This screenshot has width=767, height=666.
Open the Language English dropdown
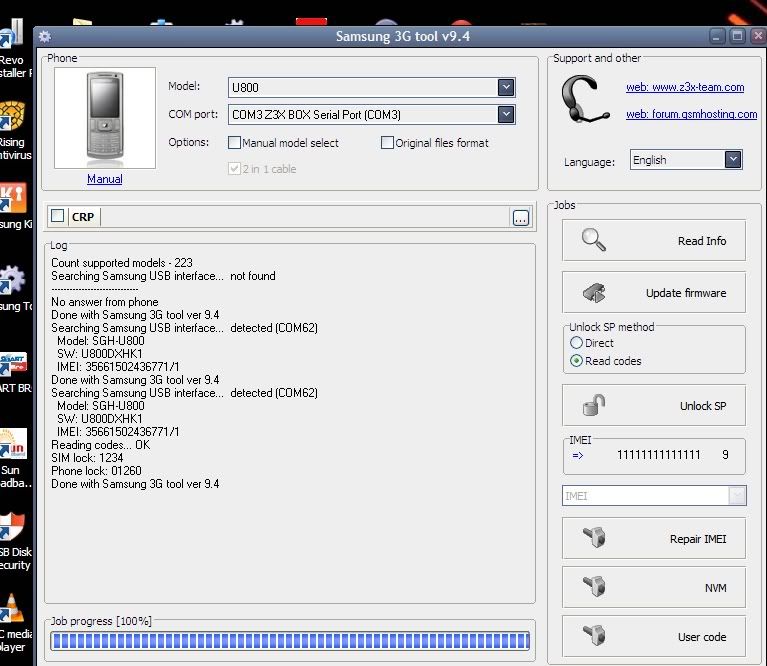(x=733, y=159)
